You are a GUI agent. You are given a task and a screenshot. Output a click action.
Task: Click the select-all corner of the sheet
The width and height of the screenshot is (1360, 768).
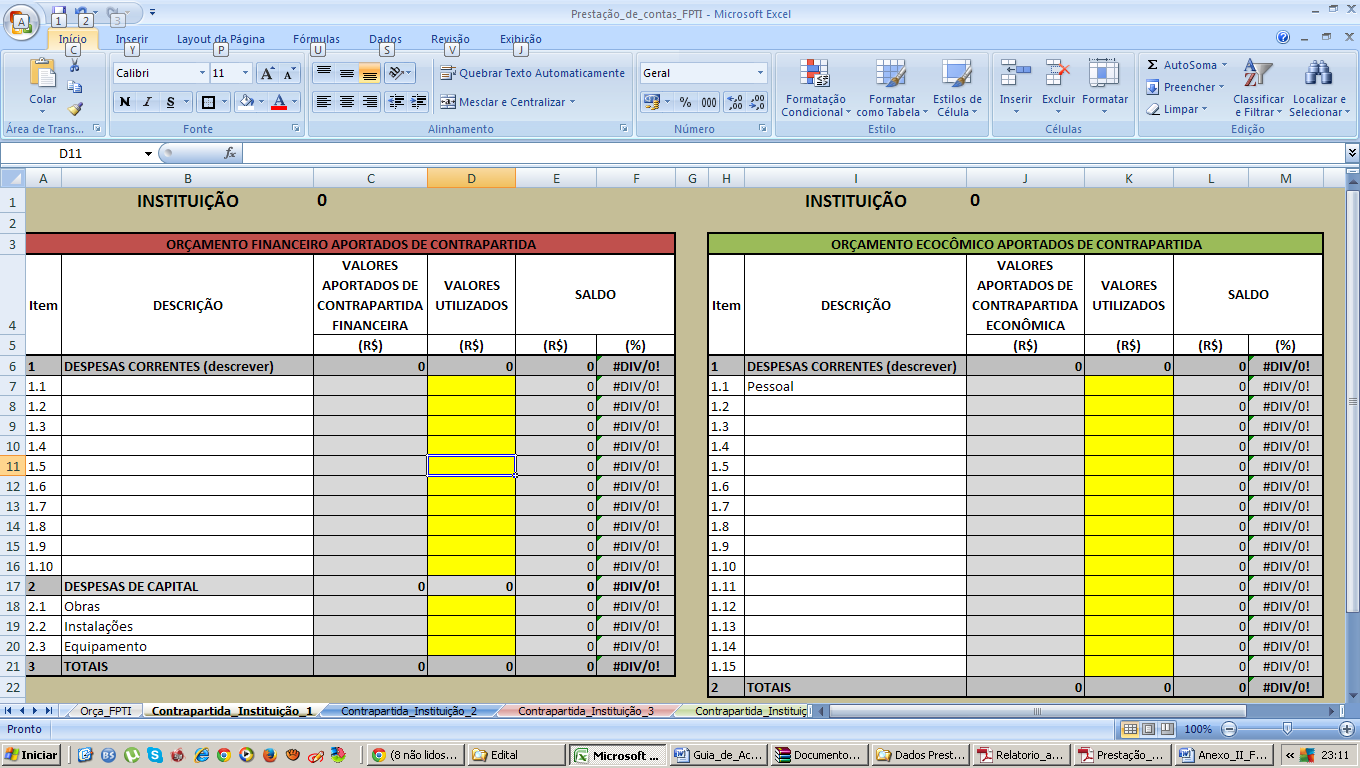point(12,178)
